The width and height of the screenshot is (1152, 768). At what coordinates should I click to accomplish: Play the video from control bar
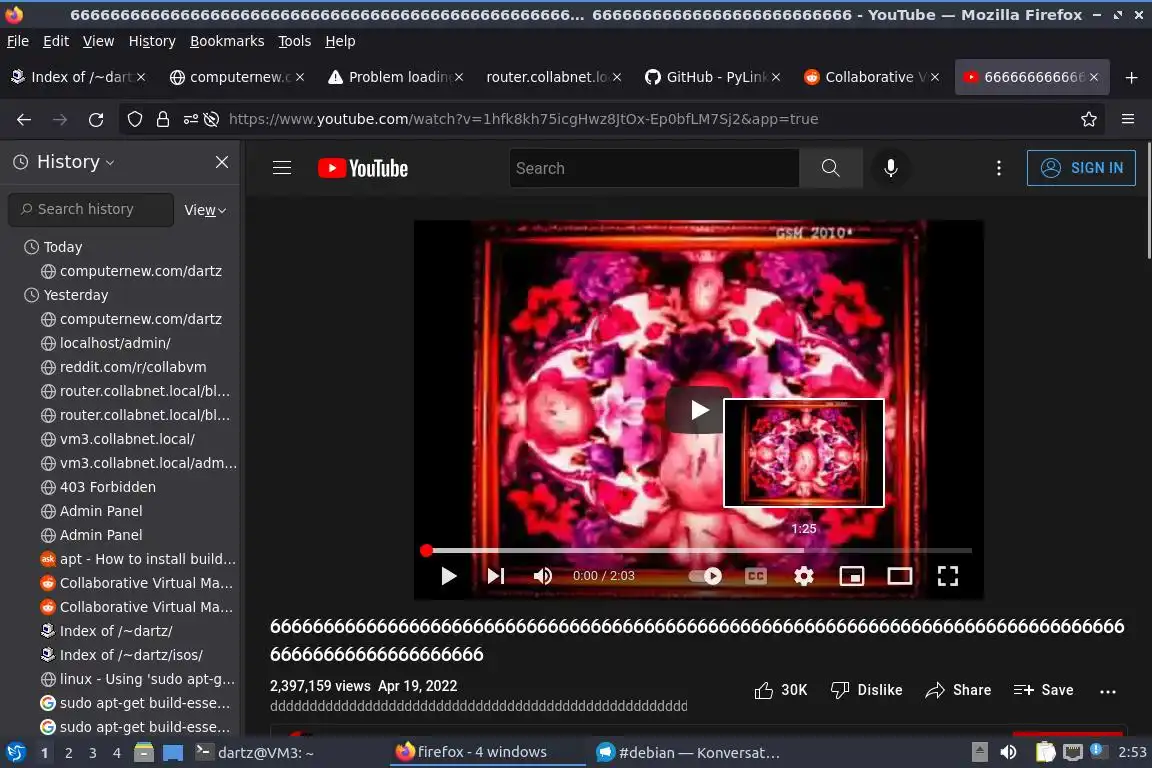[449, 575]
